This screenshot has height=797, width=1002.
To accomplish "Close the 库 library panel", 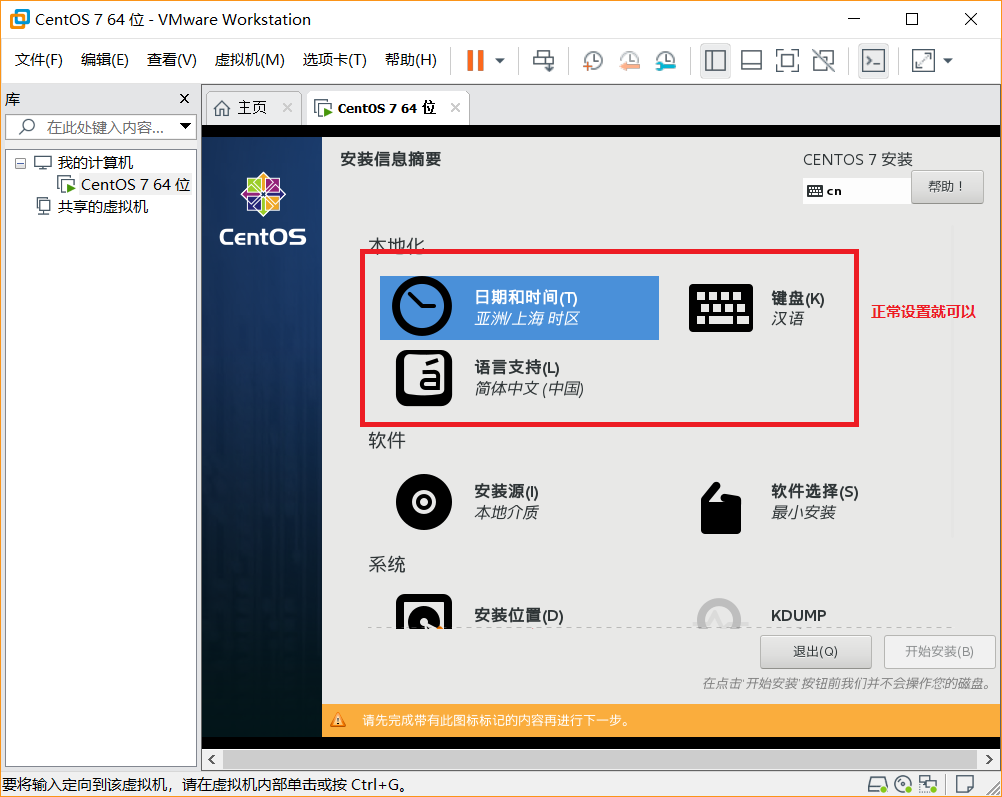I will pos(185,98).
